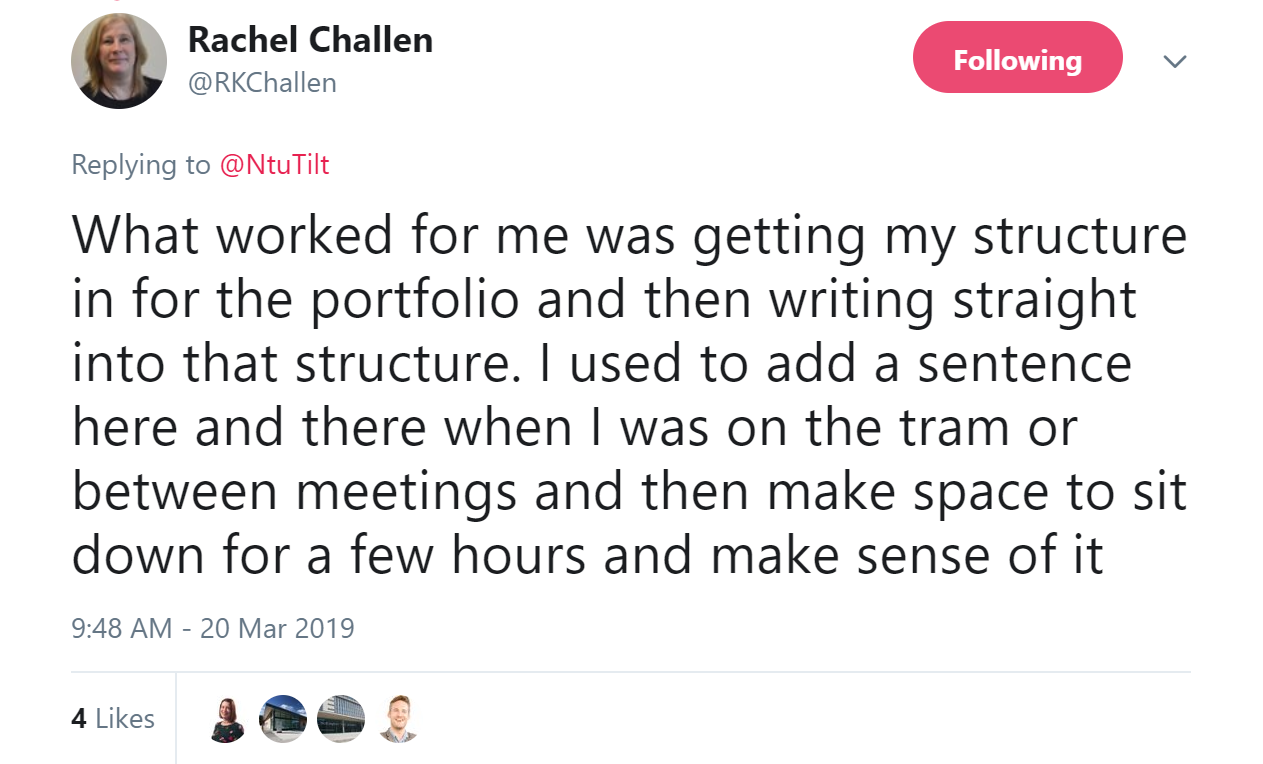Click first liker avatar, woman in floral top
Screen dimensions: 1263x764
pos(227,719)
